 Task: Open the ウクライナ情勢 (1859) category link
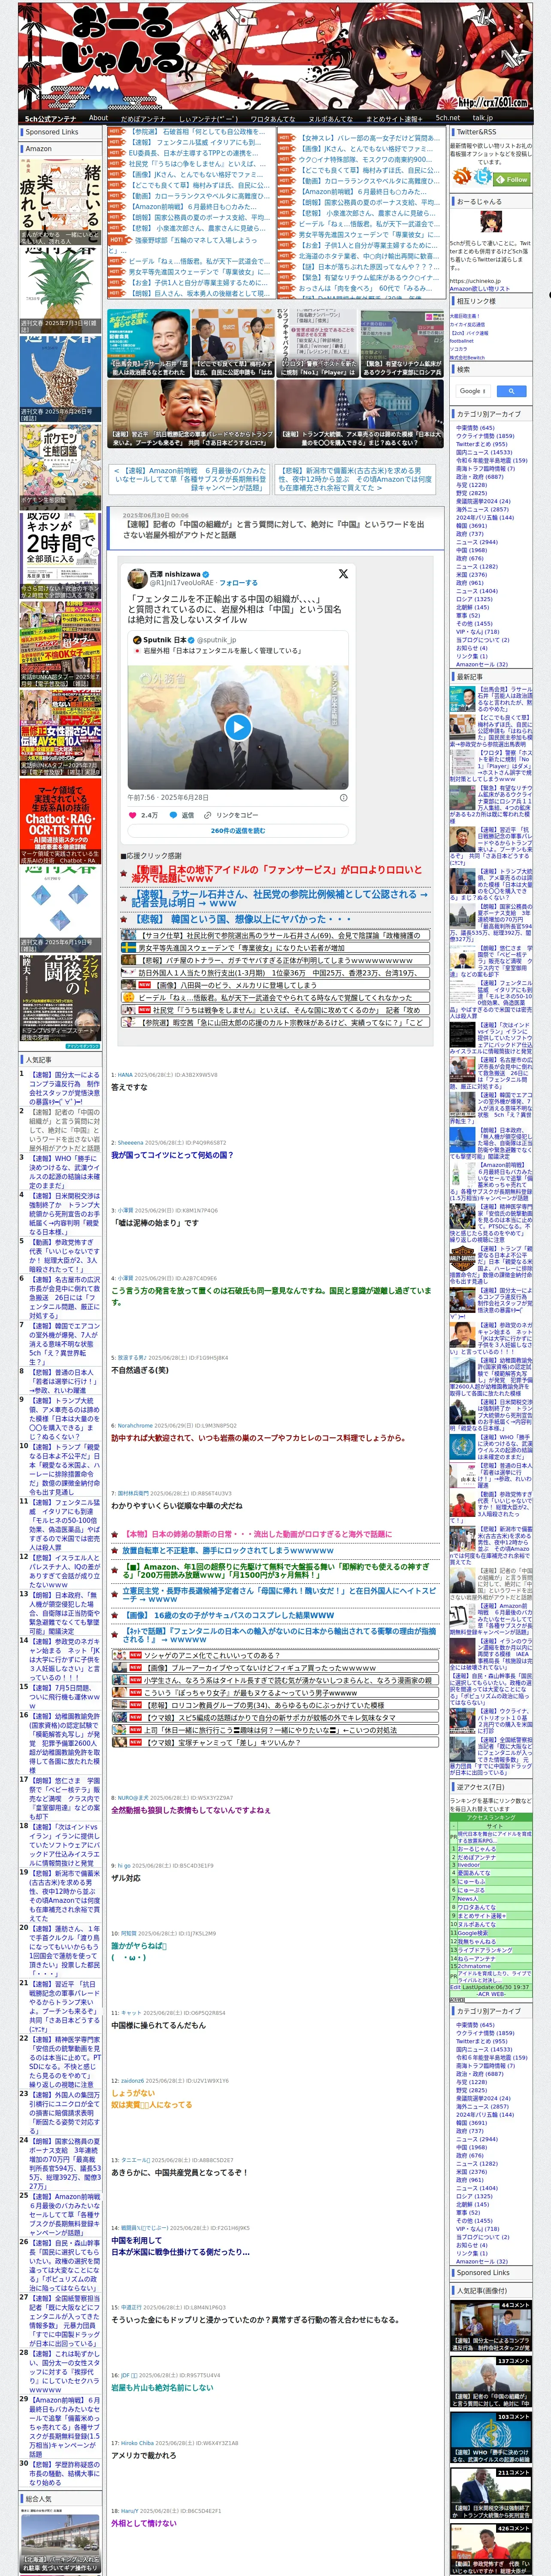[x=485, y=436]
